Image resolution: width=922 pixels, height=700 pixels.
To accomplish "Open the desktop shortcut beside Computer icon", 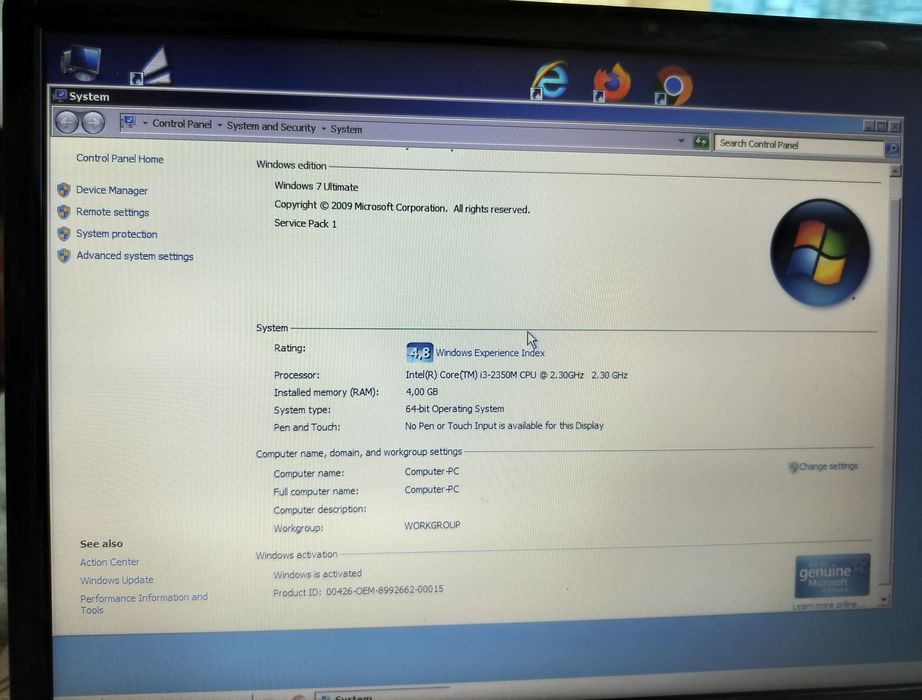I will [x=151, y=66].
